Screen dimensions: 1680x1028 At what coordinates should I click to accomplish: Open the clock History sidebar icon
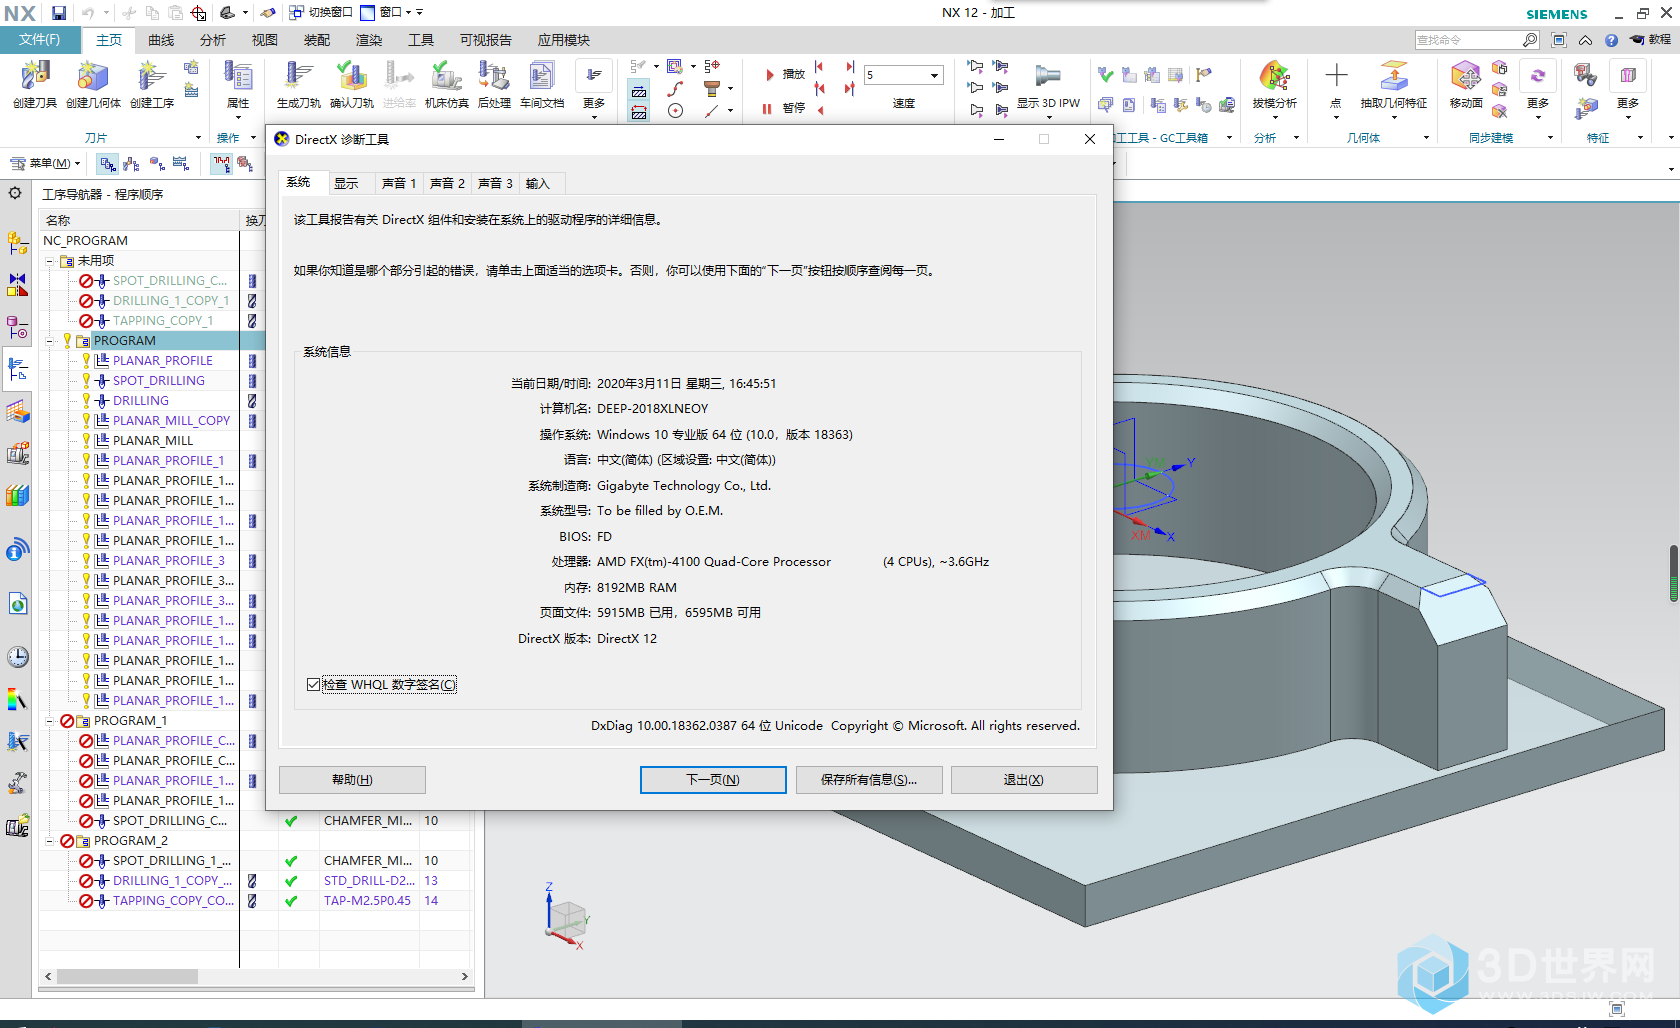(x=17, y=657)
